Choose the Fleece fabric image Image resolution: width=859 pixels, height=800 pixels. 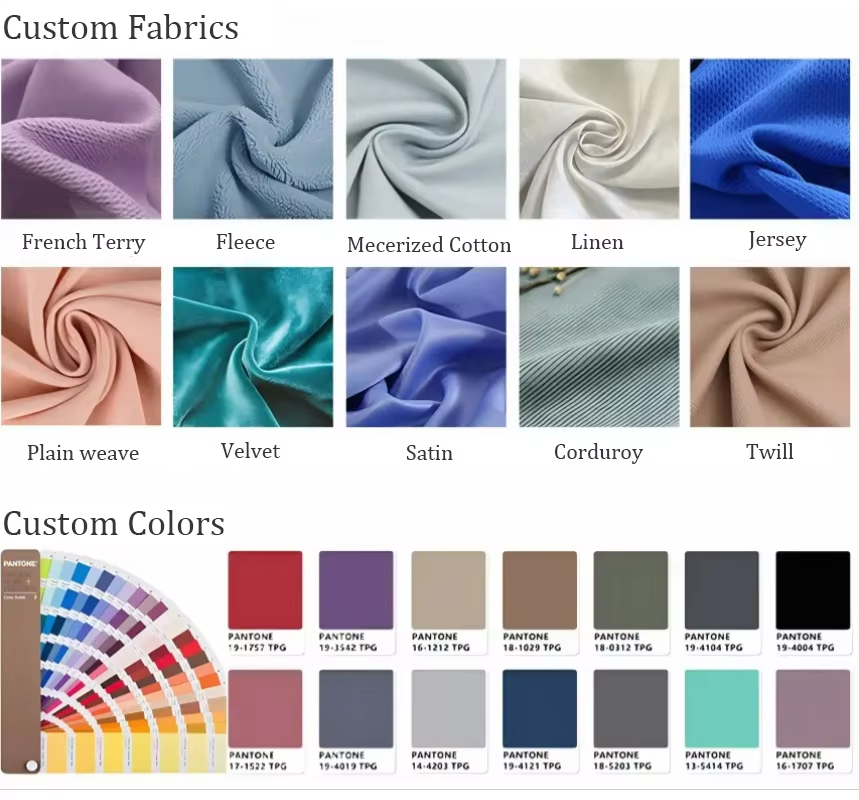click(x=253, y=139)
